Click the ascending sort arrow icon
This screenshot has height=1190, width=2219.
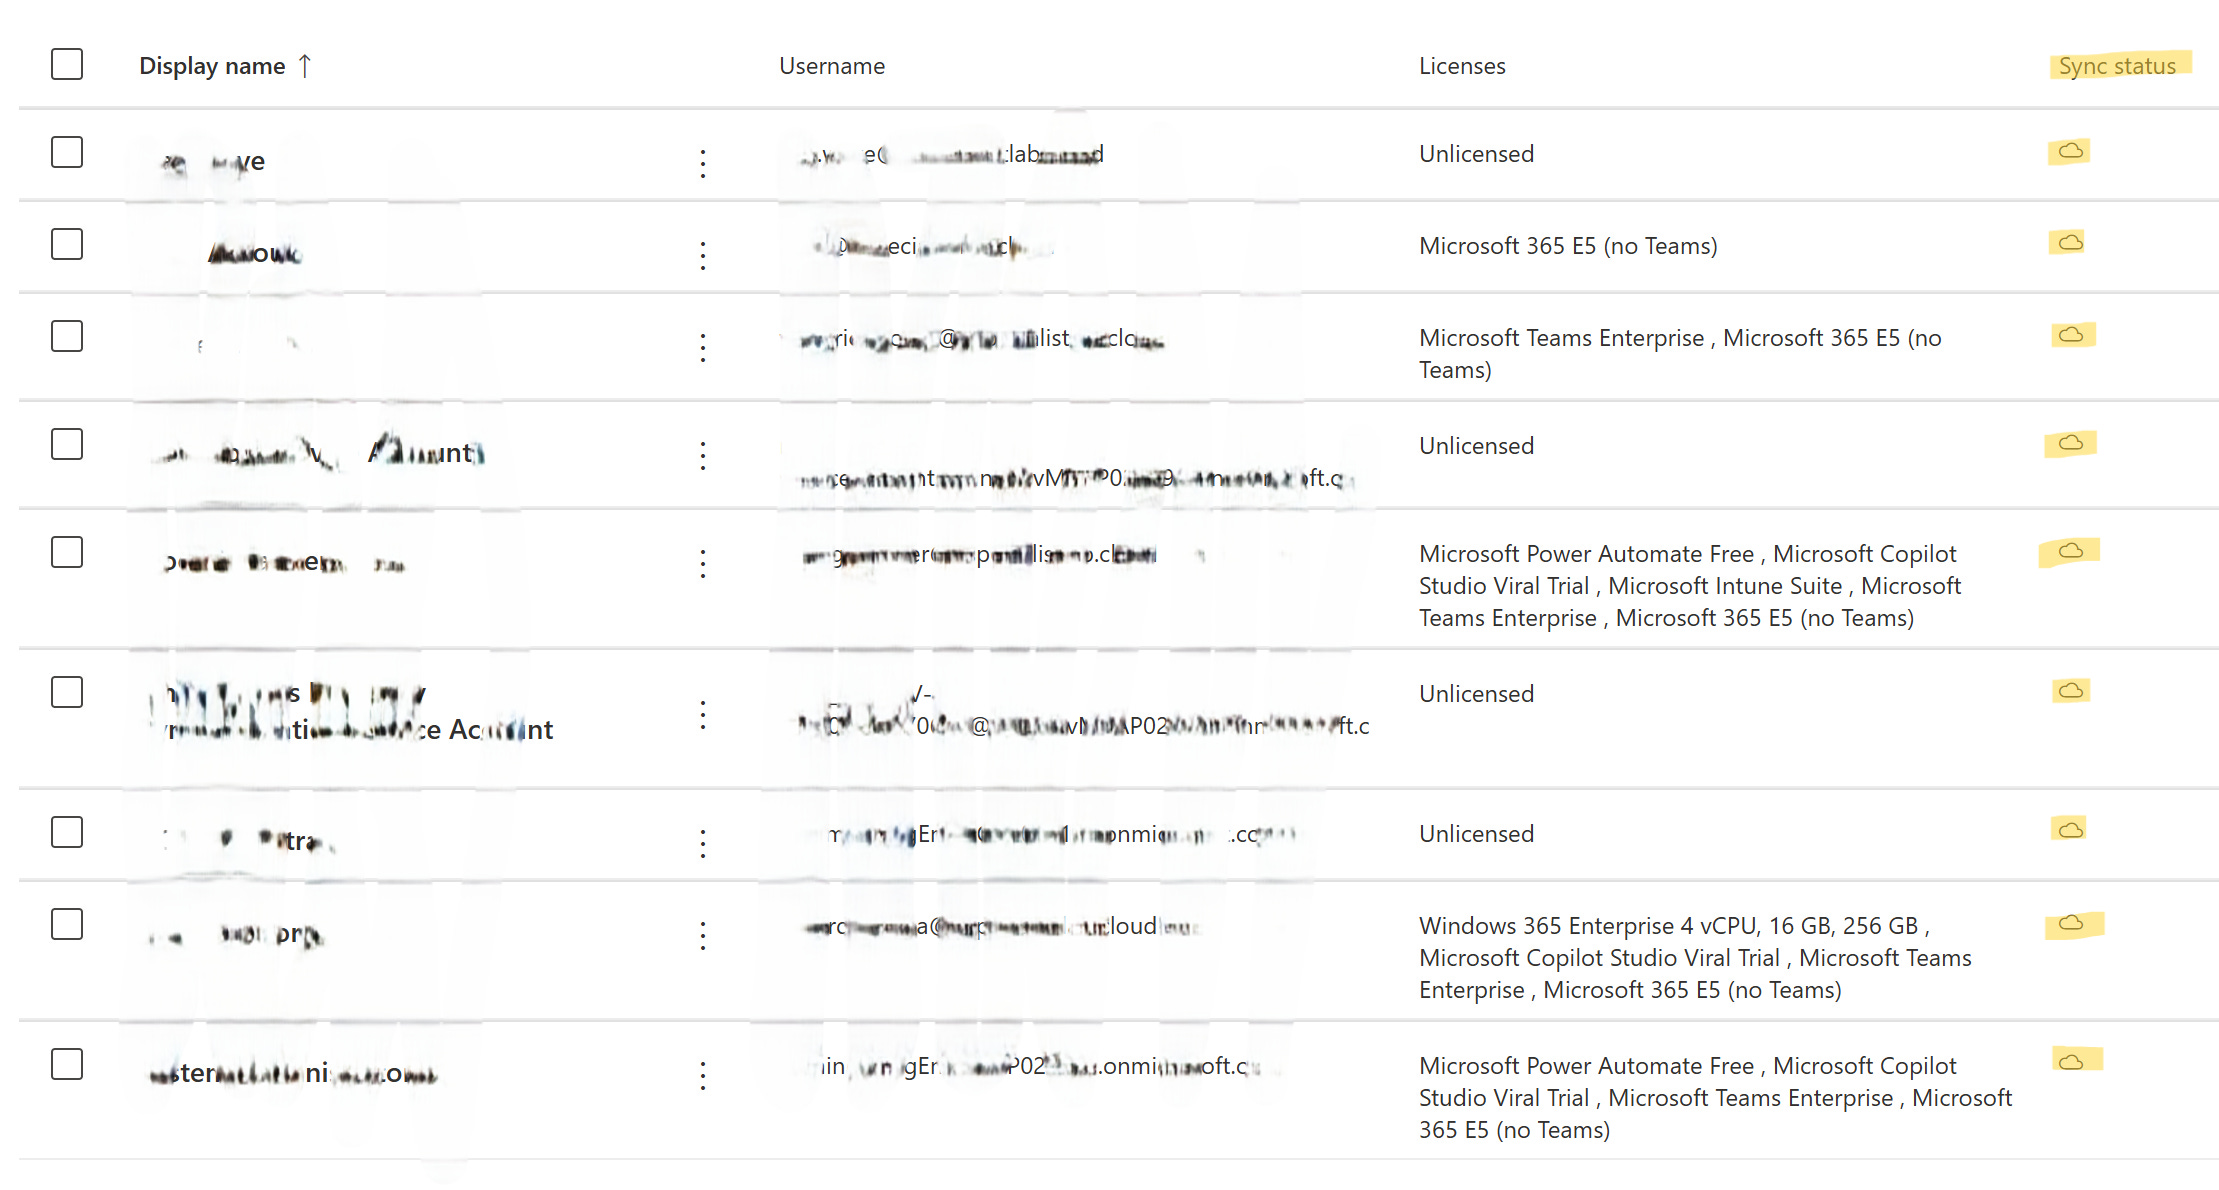pyautogui.click(x=305, y=66)
